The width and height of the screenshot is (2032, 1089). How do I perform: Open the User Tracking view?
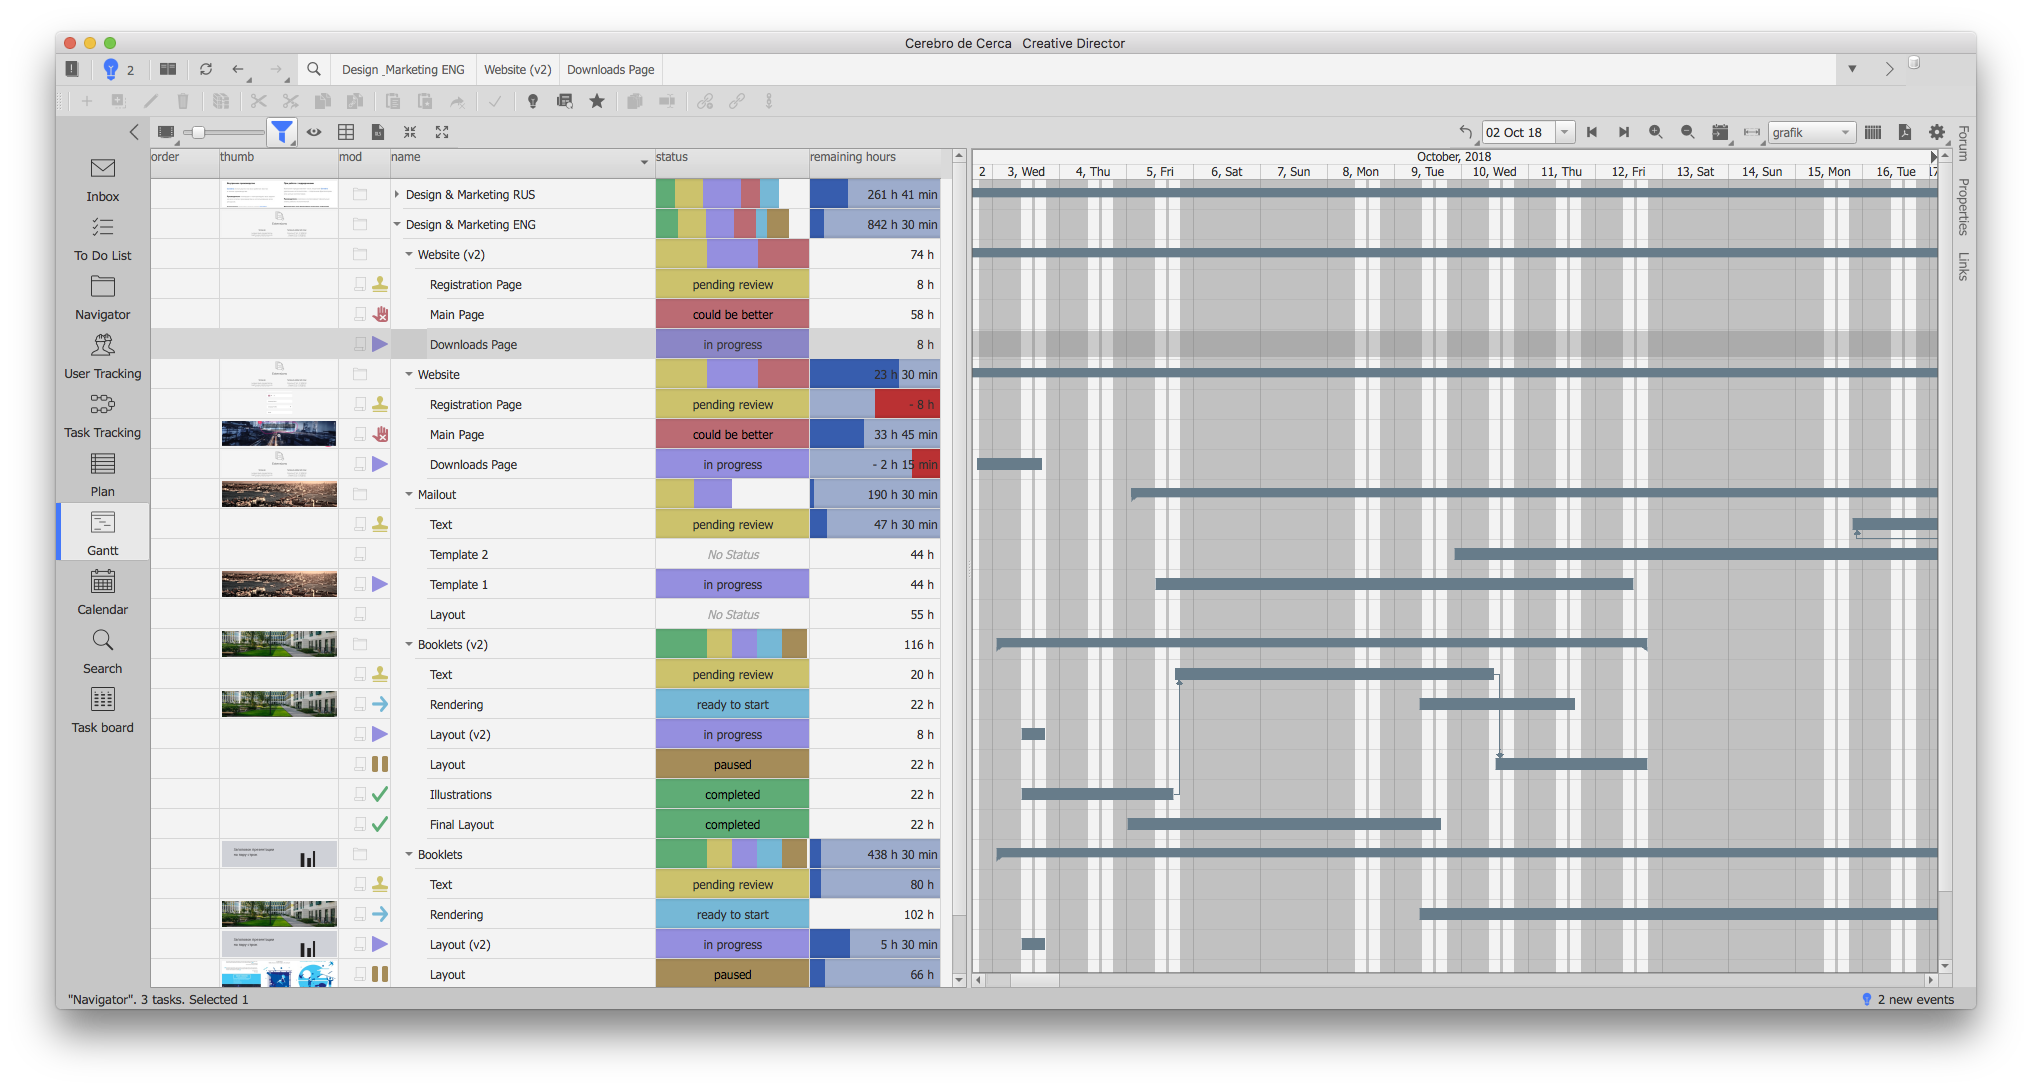coord(102,356)
